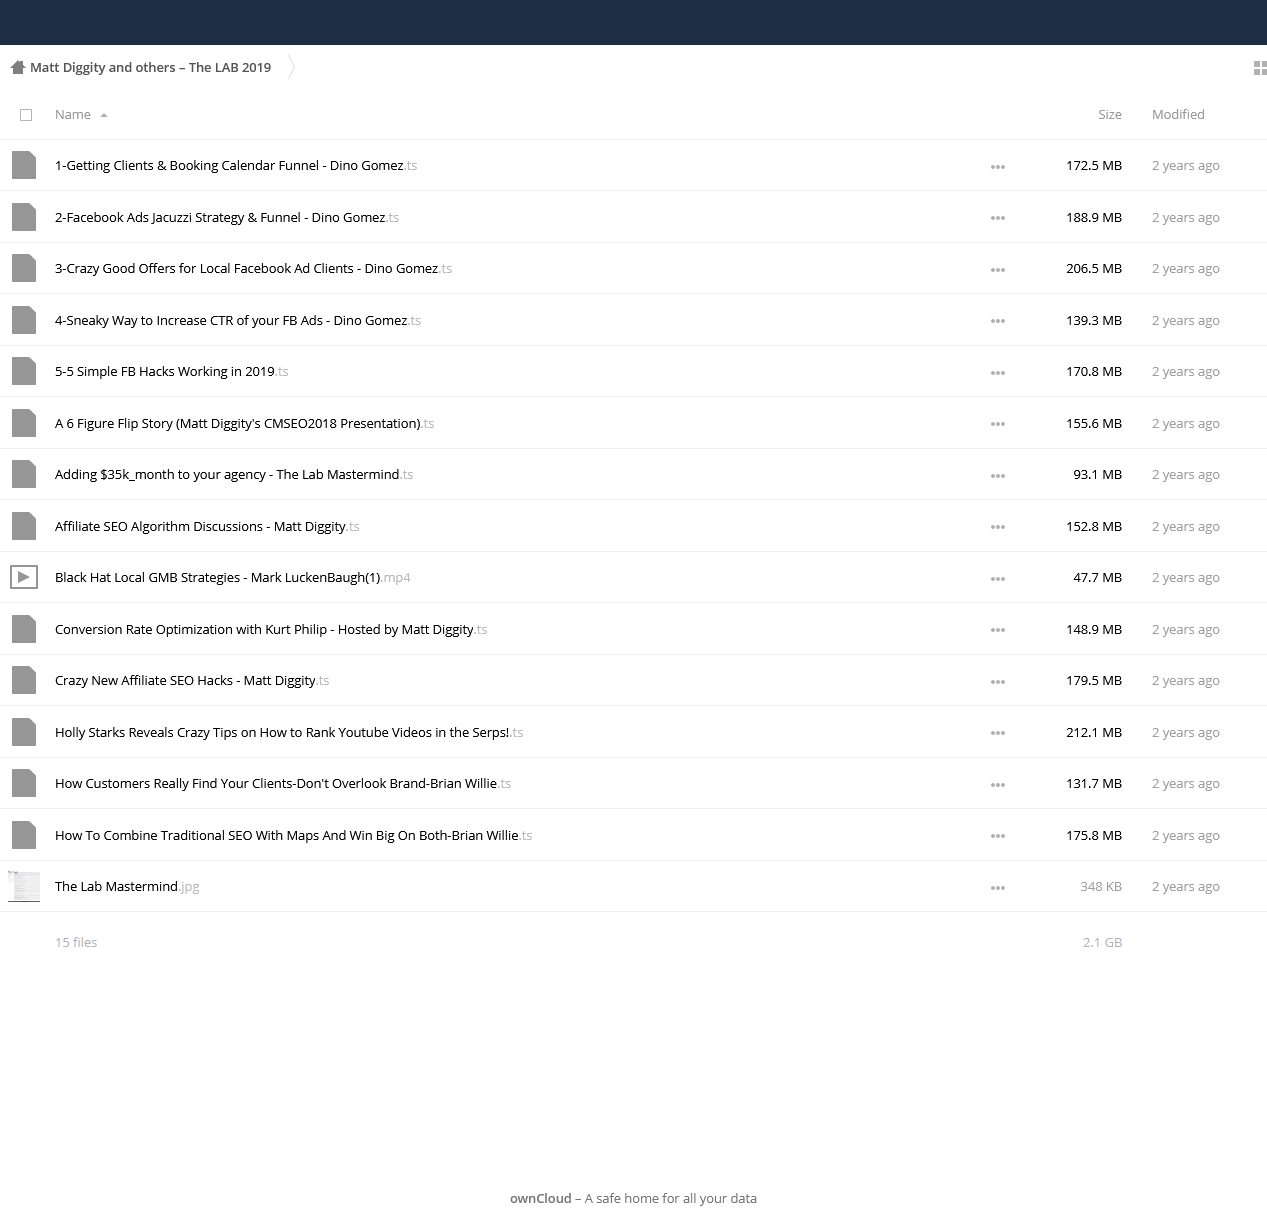Open actions menu for 5-5 Simple FB Hacks

point(997,373)
